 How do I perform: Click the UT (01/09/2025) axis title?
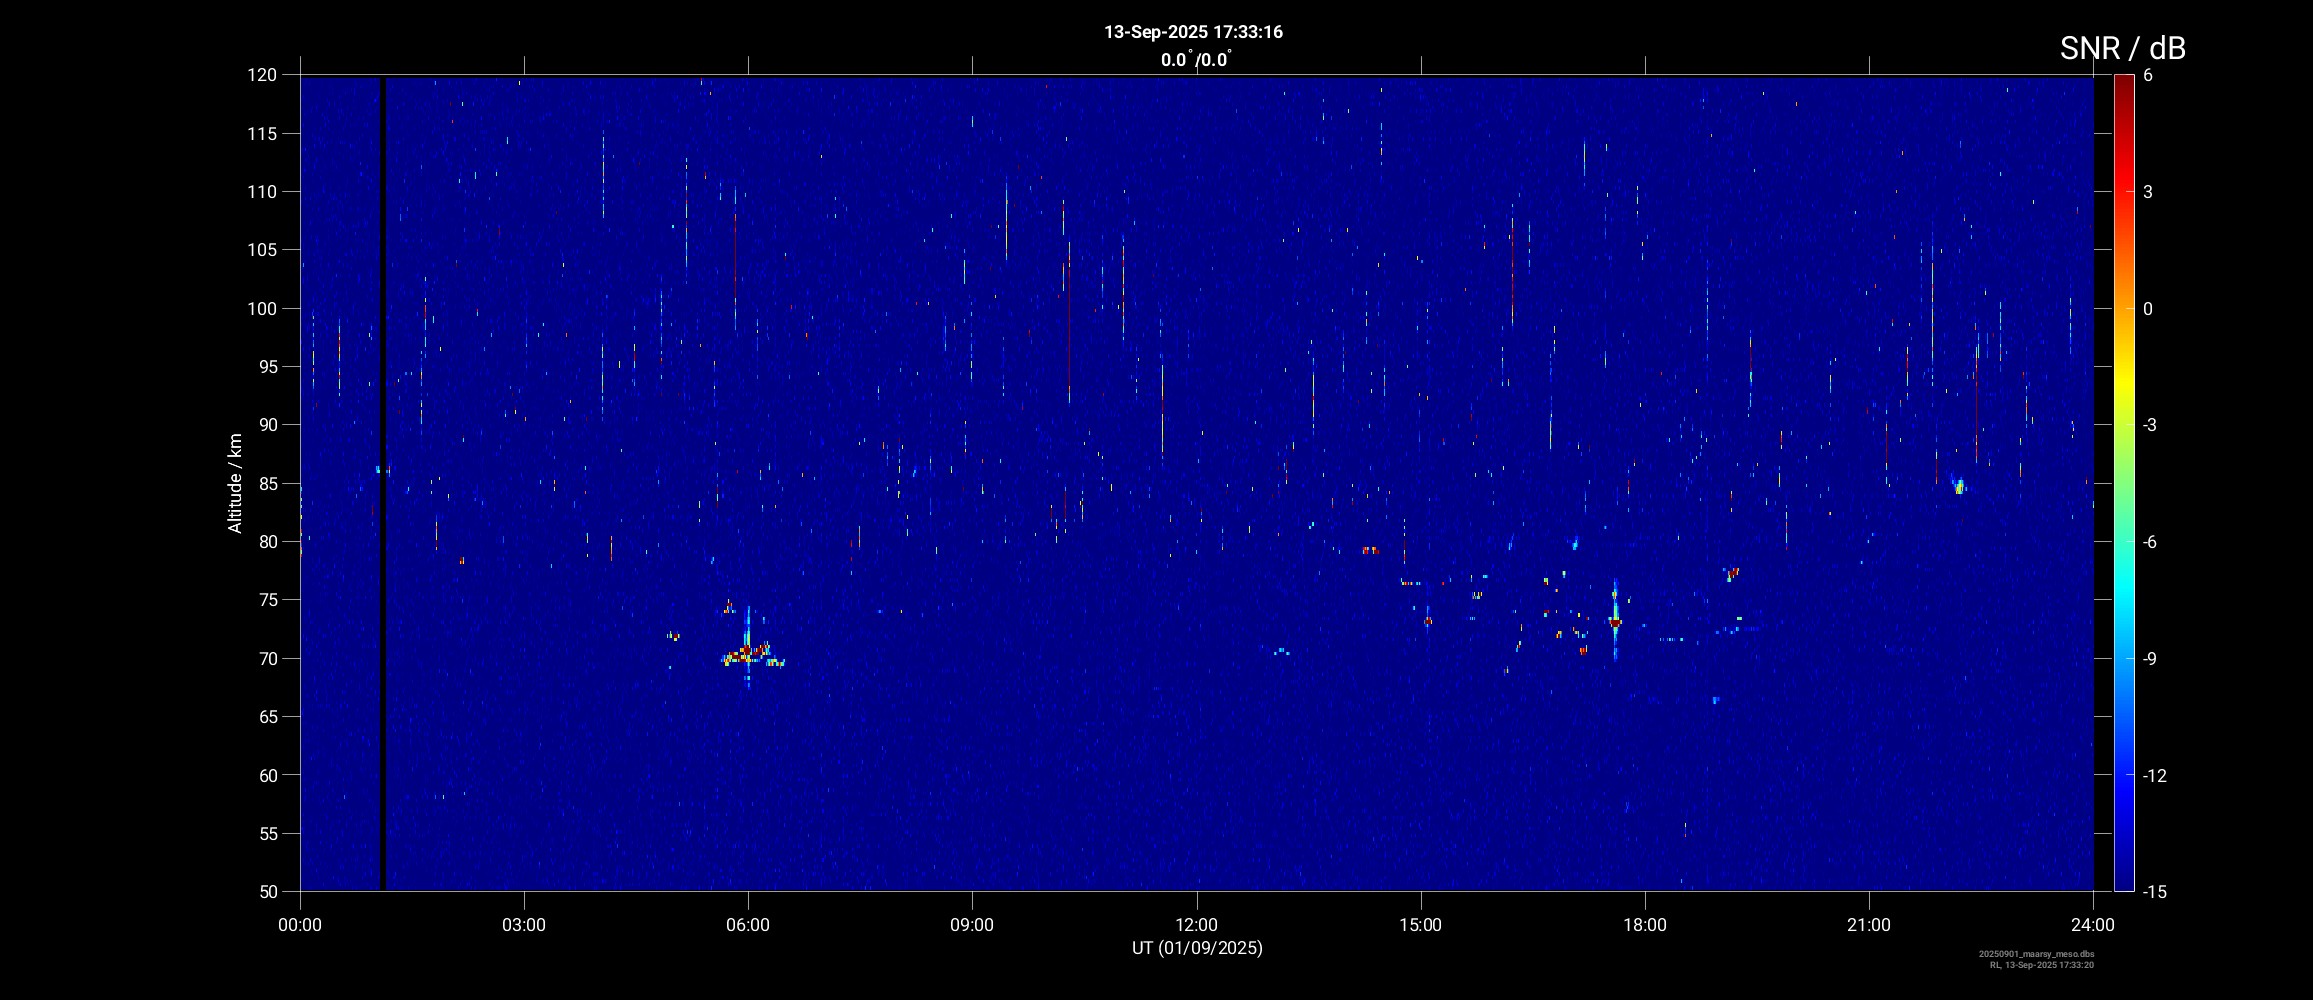[1197, 948]
